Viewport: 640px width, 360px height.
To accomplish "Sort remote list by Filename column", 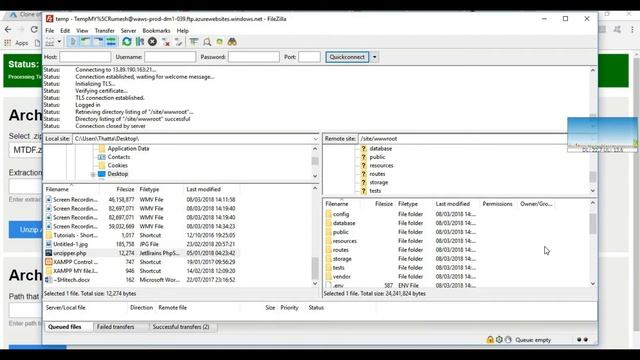I will pos(337,204).
